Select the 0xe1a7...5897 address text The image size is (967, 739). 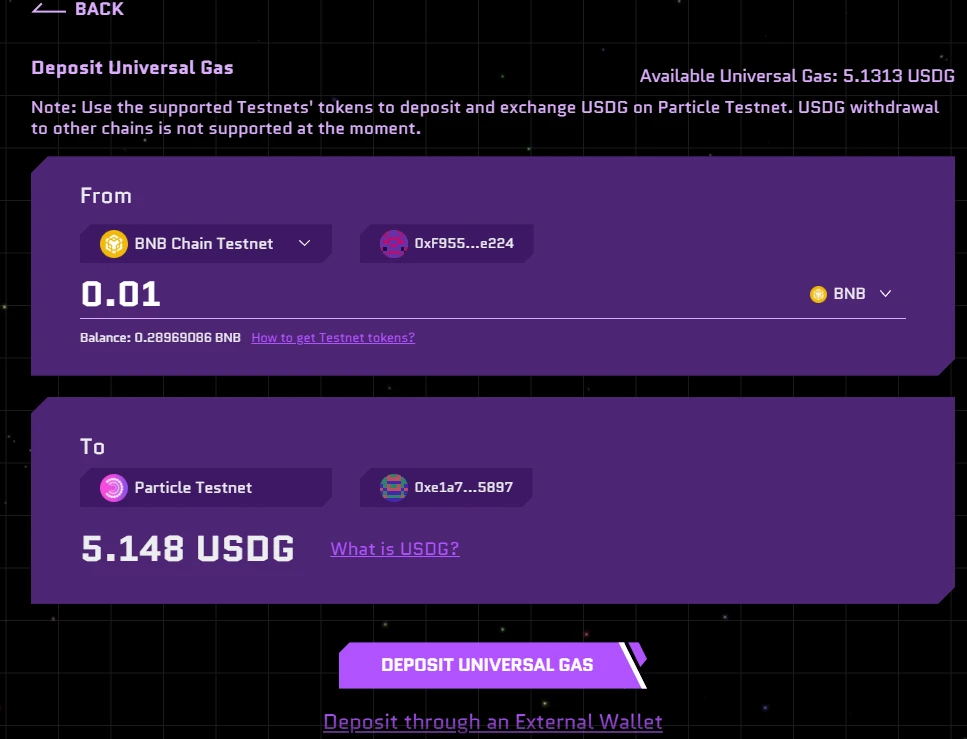[463, 488]
